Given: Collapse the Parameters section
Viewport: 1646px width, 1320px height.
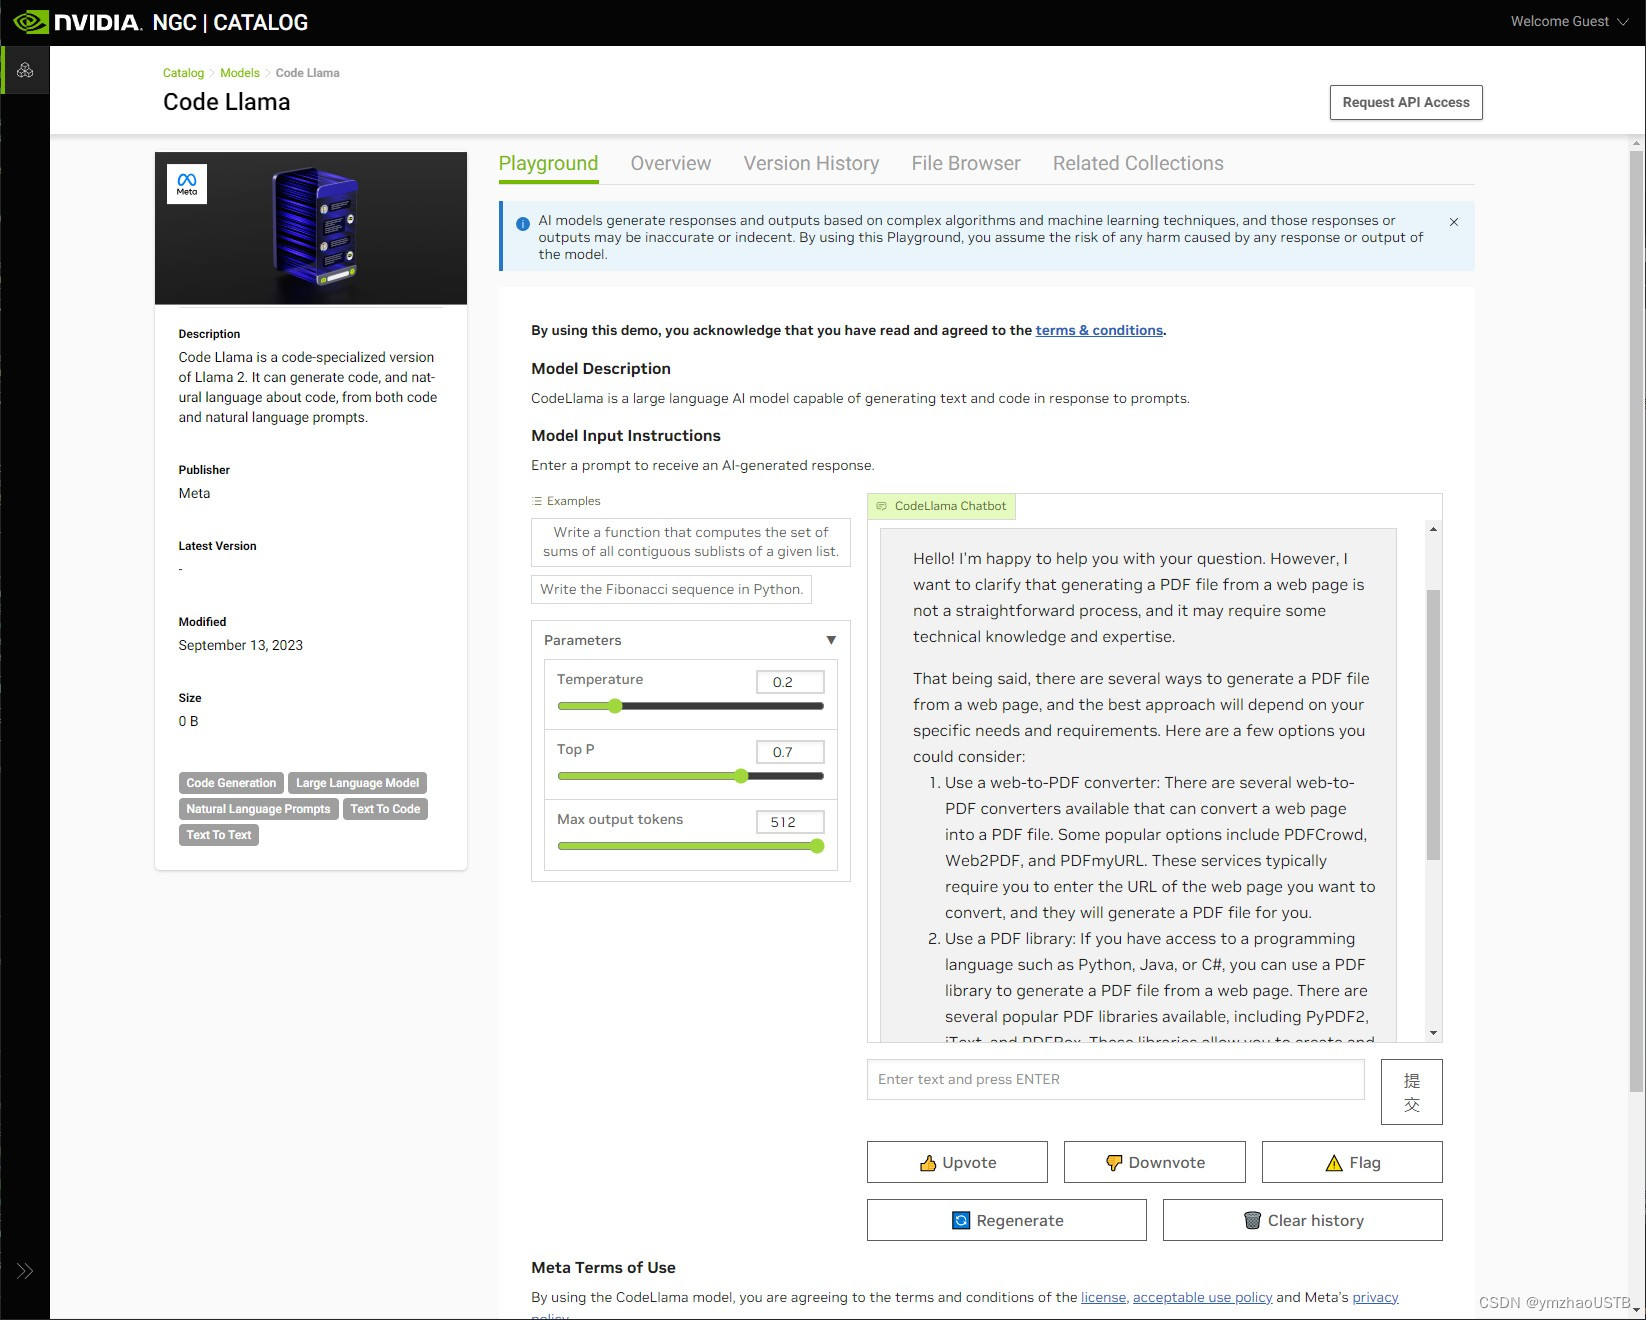Looking at the screenshot, I should pos(830,640).
